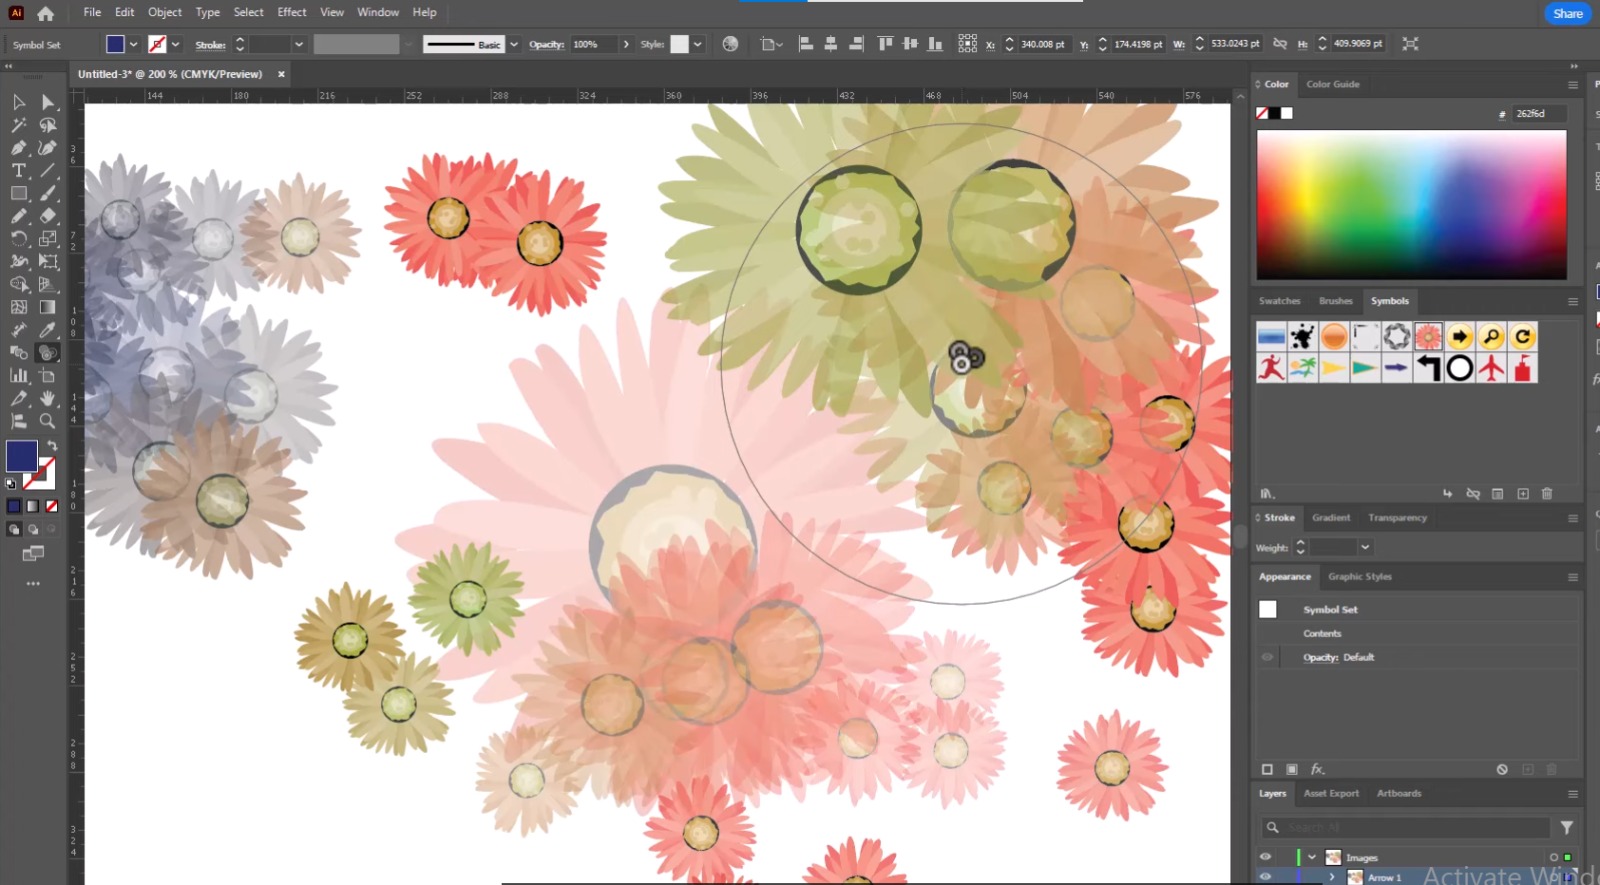Click the Place Symbol Instance icon
This screenshot has height=885, width=1600.
click(1447, 493)
